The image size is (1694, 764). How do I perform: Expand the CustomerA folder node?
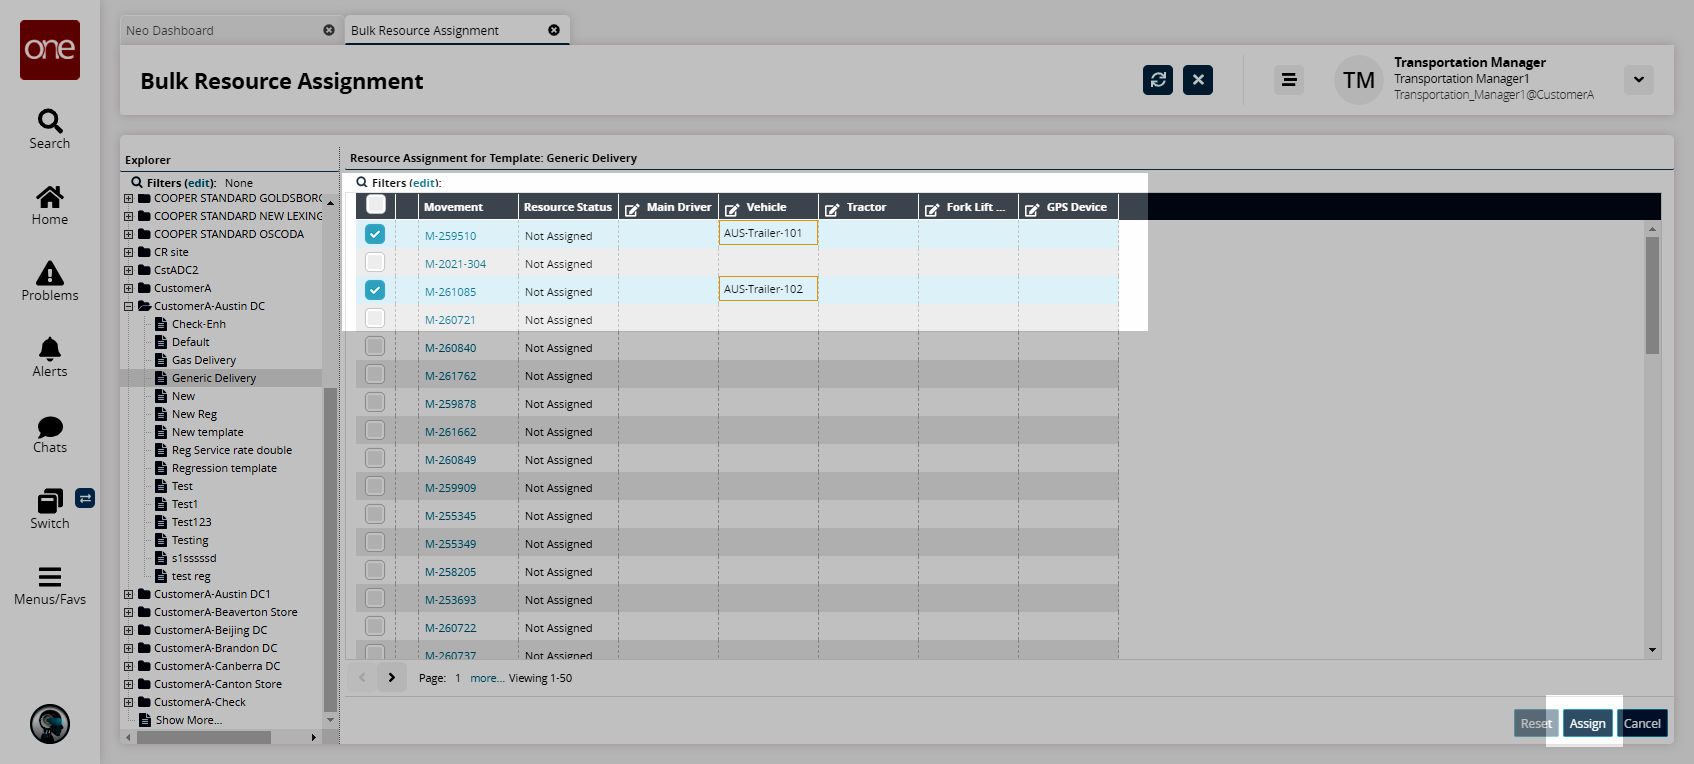[128, 289]
